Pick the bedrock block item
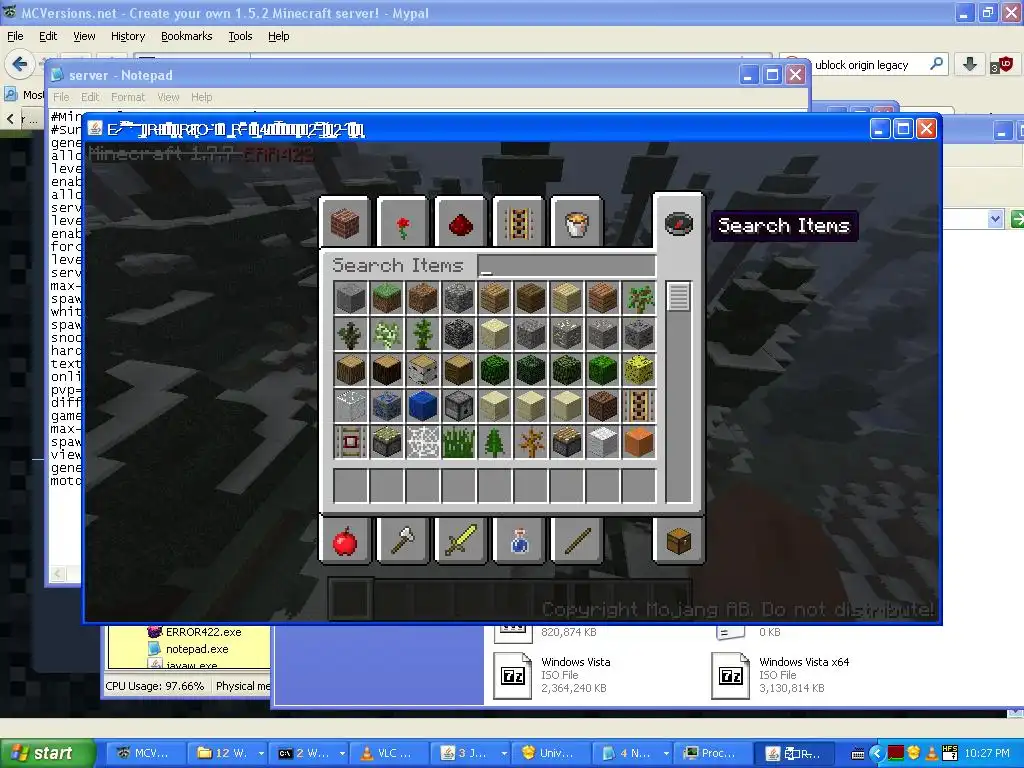Image resolution: width=1024 pixels, height=768 pixels. pos(458,334)
